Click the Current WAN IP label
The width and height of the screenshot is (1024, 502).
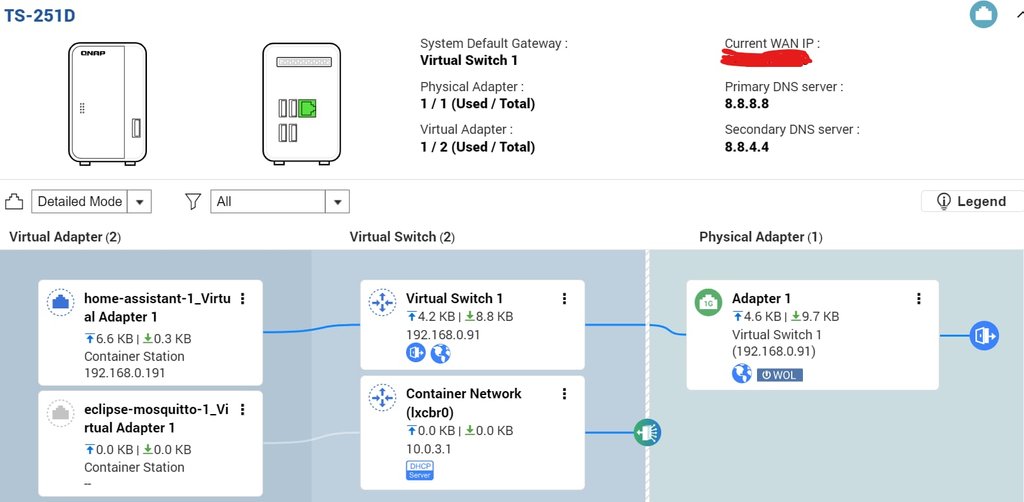click(x=772, y=44)
